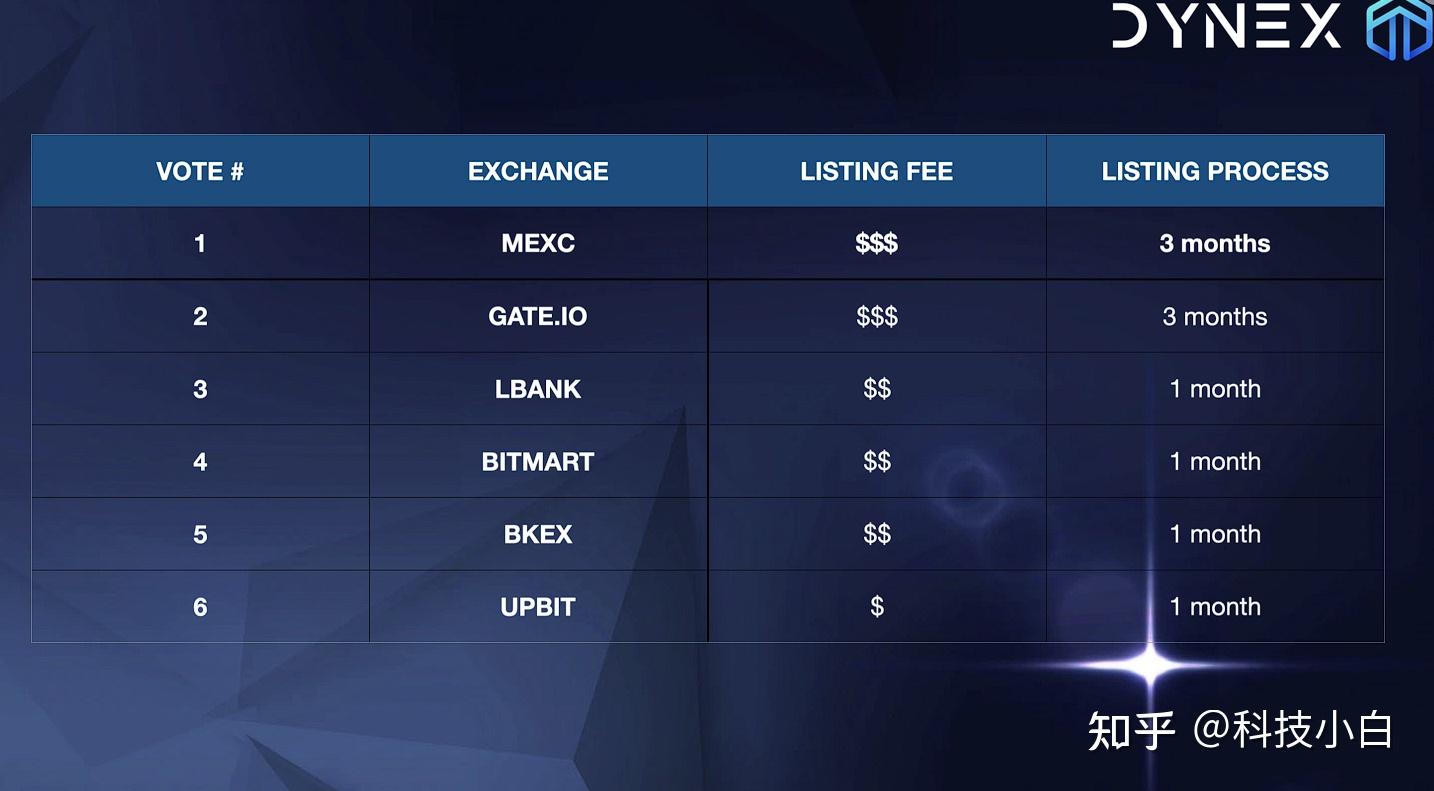Choose the BITMART exchange cell
The height and width of the screenshot is (791, 1434).
[538, 461]
